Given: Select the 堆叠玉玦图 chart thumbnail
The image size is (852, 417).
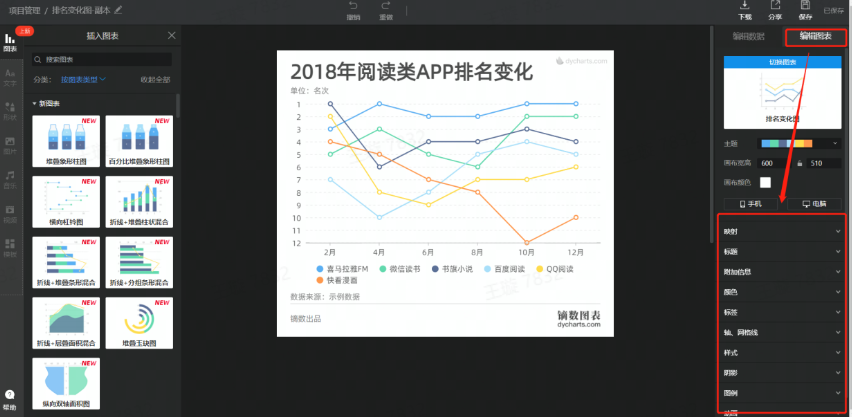Looking at the screenshot, I should pyautogui.click(x=139, y=323).
